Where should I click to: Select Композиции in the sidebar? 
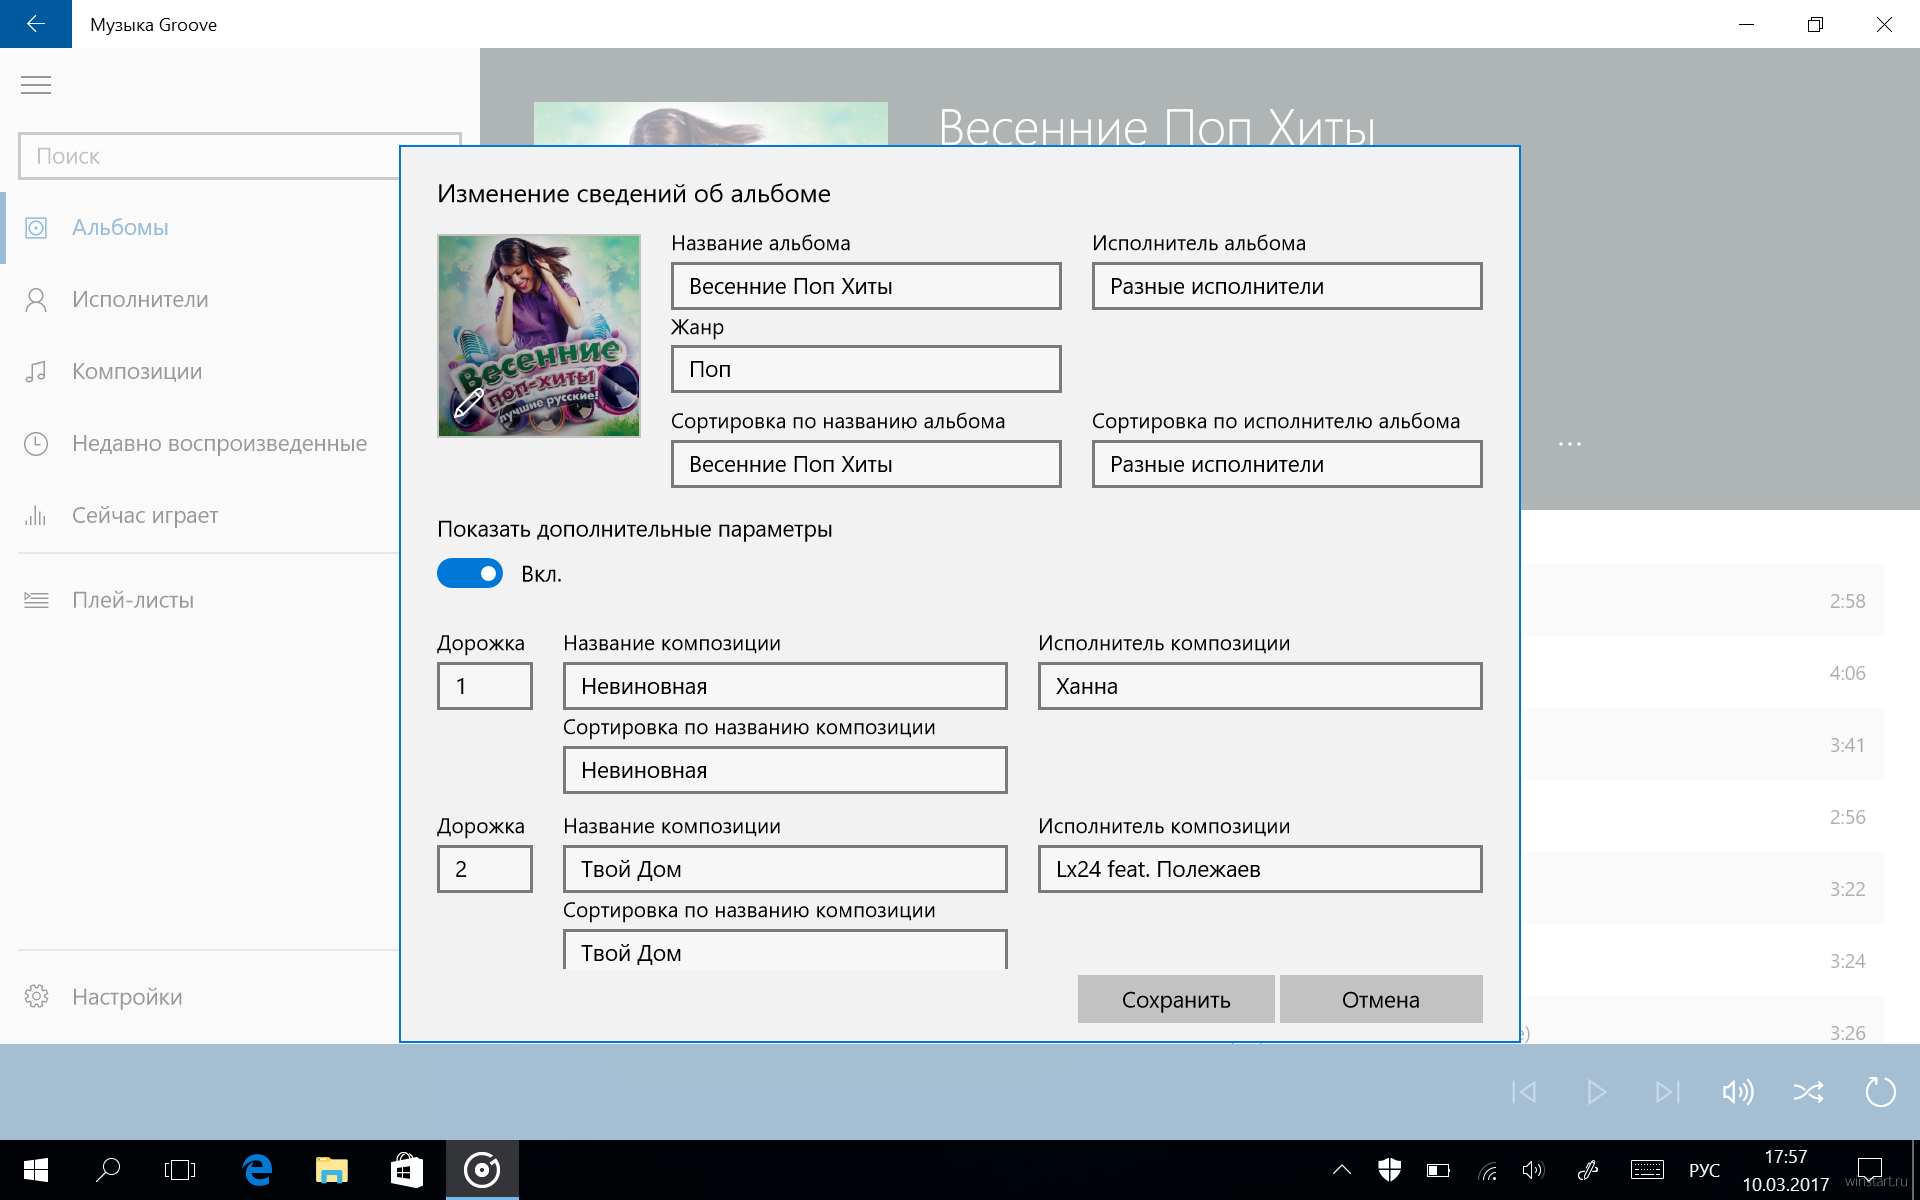point(137,372)
